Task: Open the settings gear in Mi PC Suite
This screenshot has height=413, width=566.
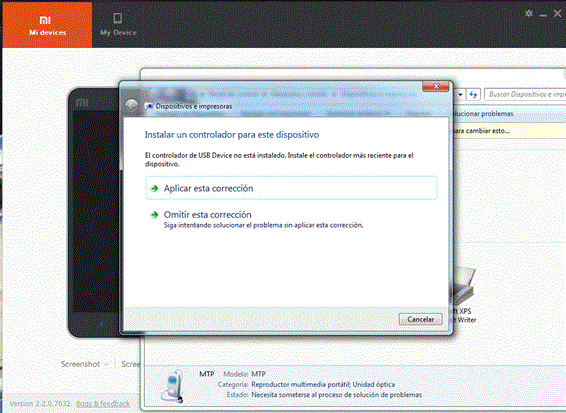Action: coord(529,14)
